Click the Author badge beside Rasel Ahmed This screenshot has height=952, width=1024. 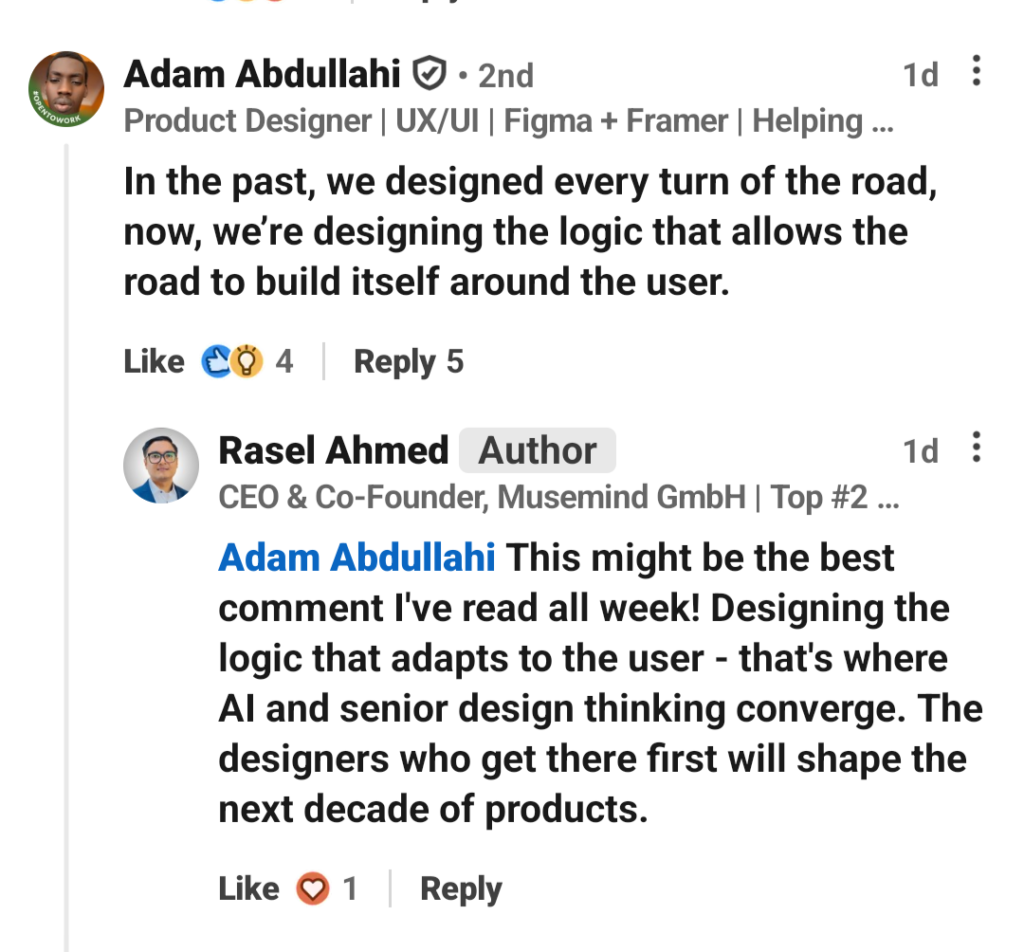tap(538, 450)
